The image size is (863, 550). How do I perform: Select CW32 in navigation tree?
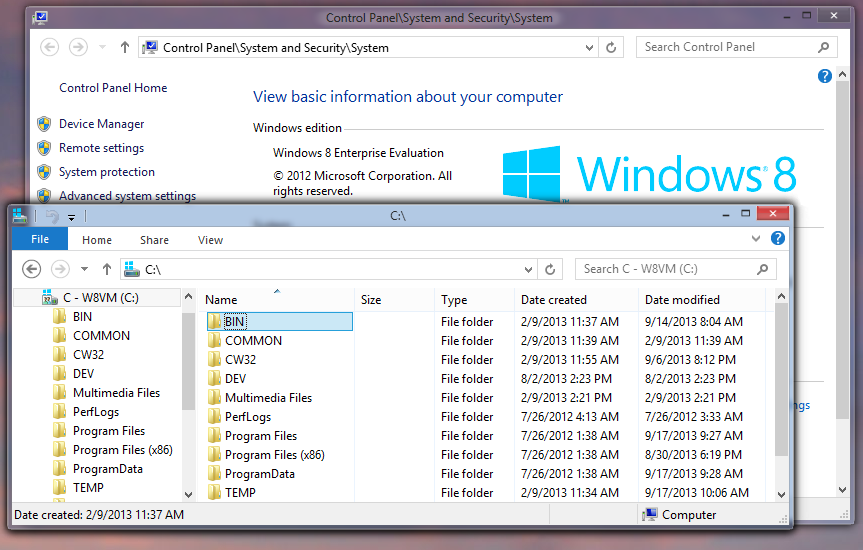pyautogui.click(x=88, y=355)
